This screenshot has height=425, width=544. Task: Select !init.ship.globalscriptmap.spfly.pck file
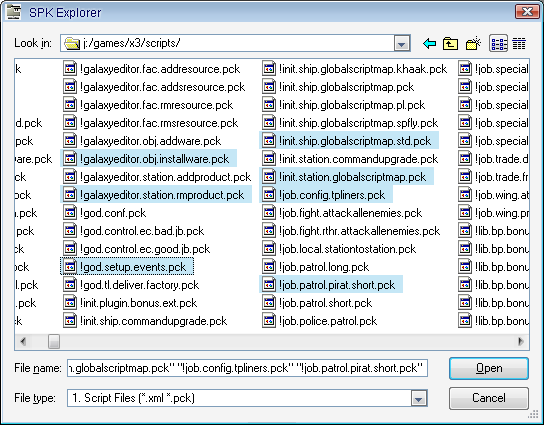[x=350, y=123]
